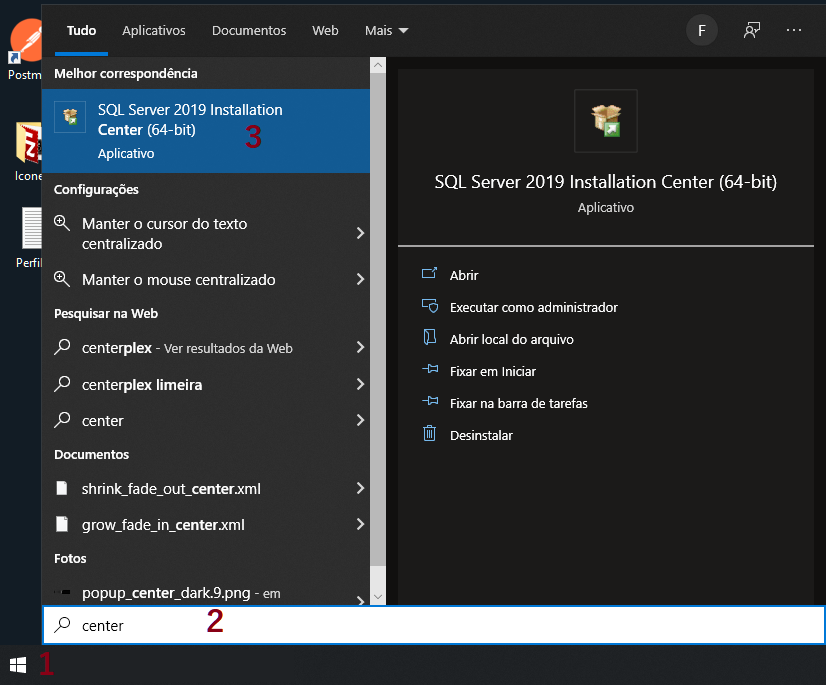Open 'centerplex - Ver resultados da Web' result
This screenshot has height=685, width=826.
206,347
